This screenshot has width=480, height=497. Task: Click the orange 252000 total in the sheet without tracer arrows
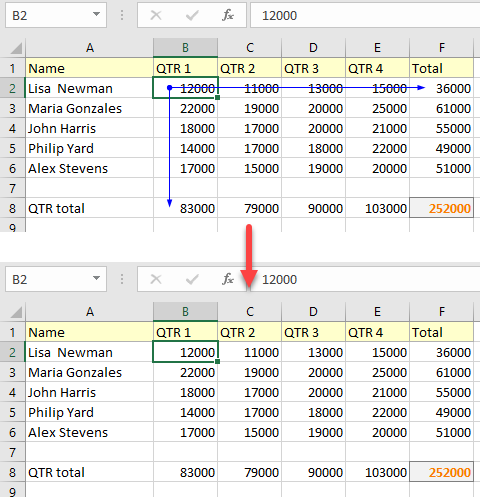[x=442, y=472]
